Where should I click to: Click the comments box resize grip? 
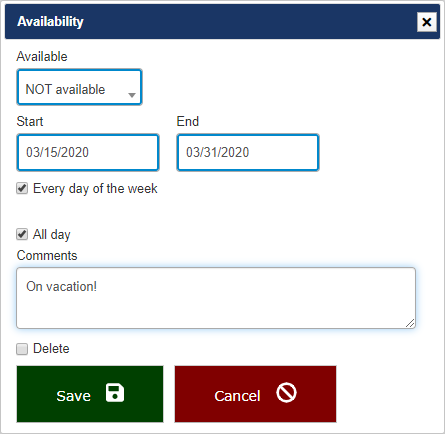click(x=410, y=323)
